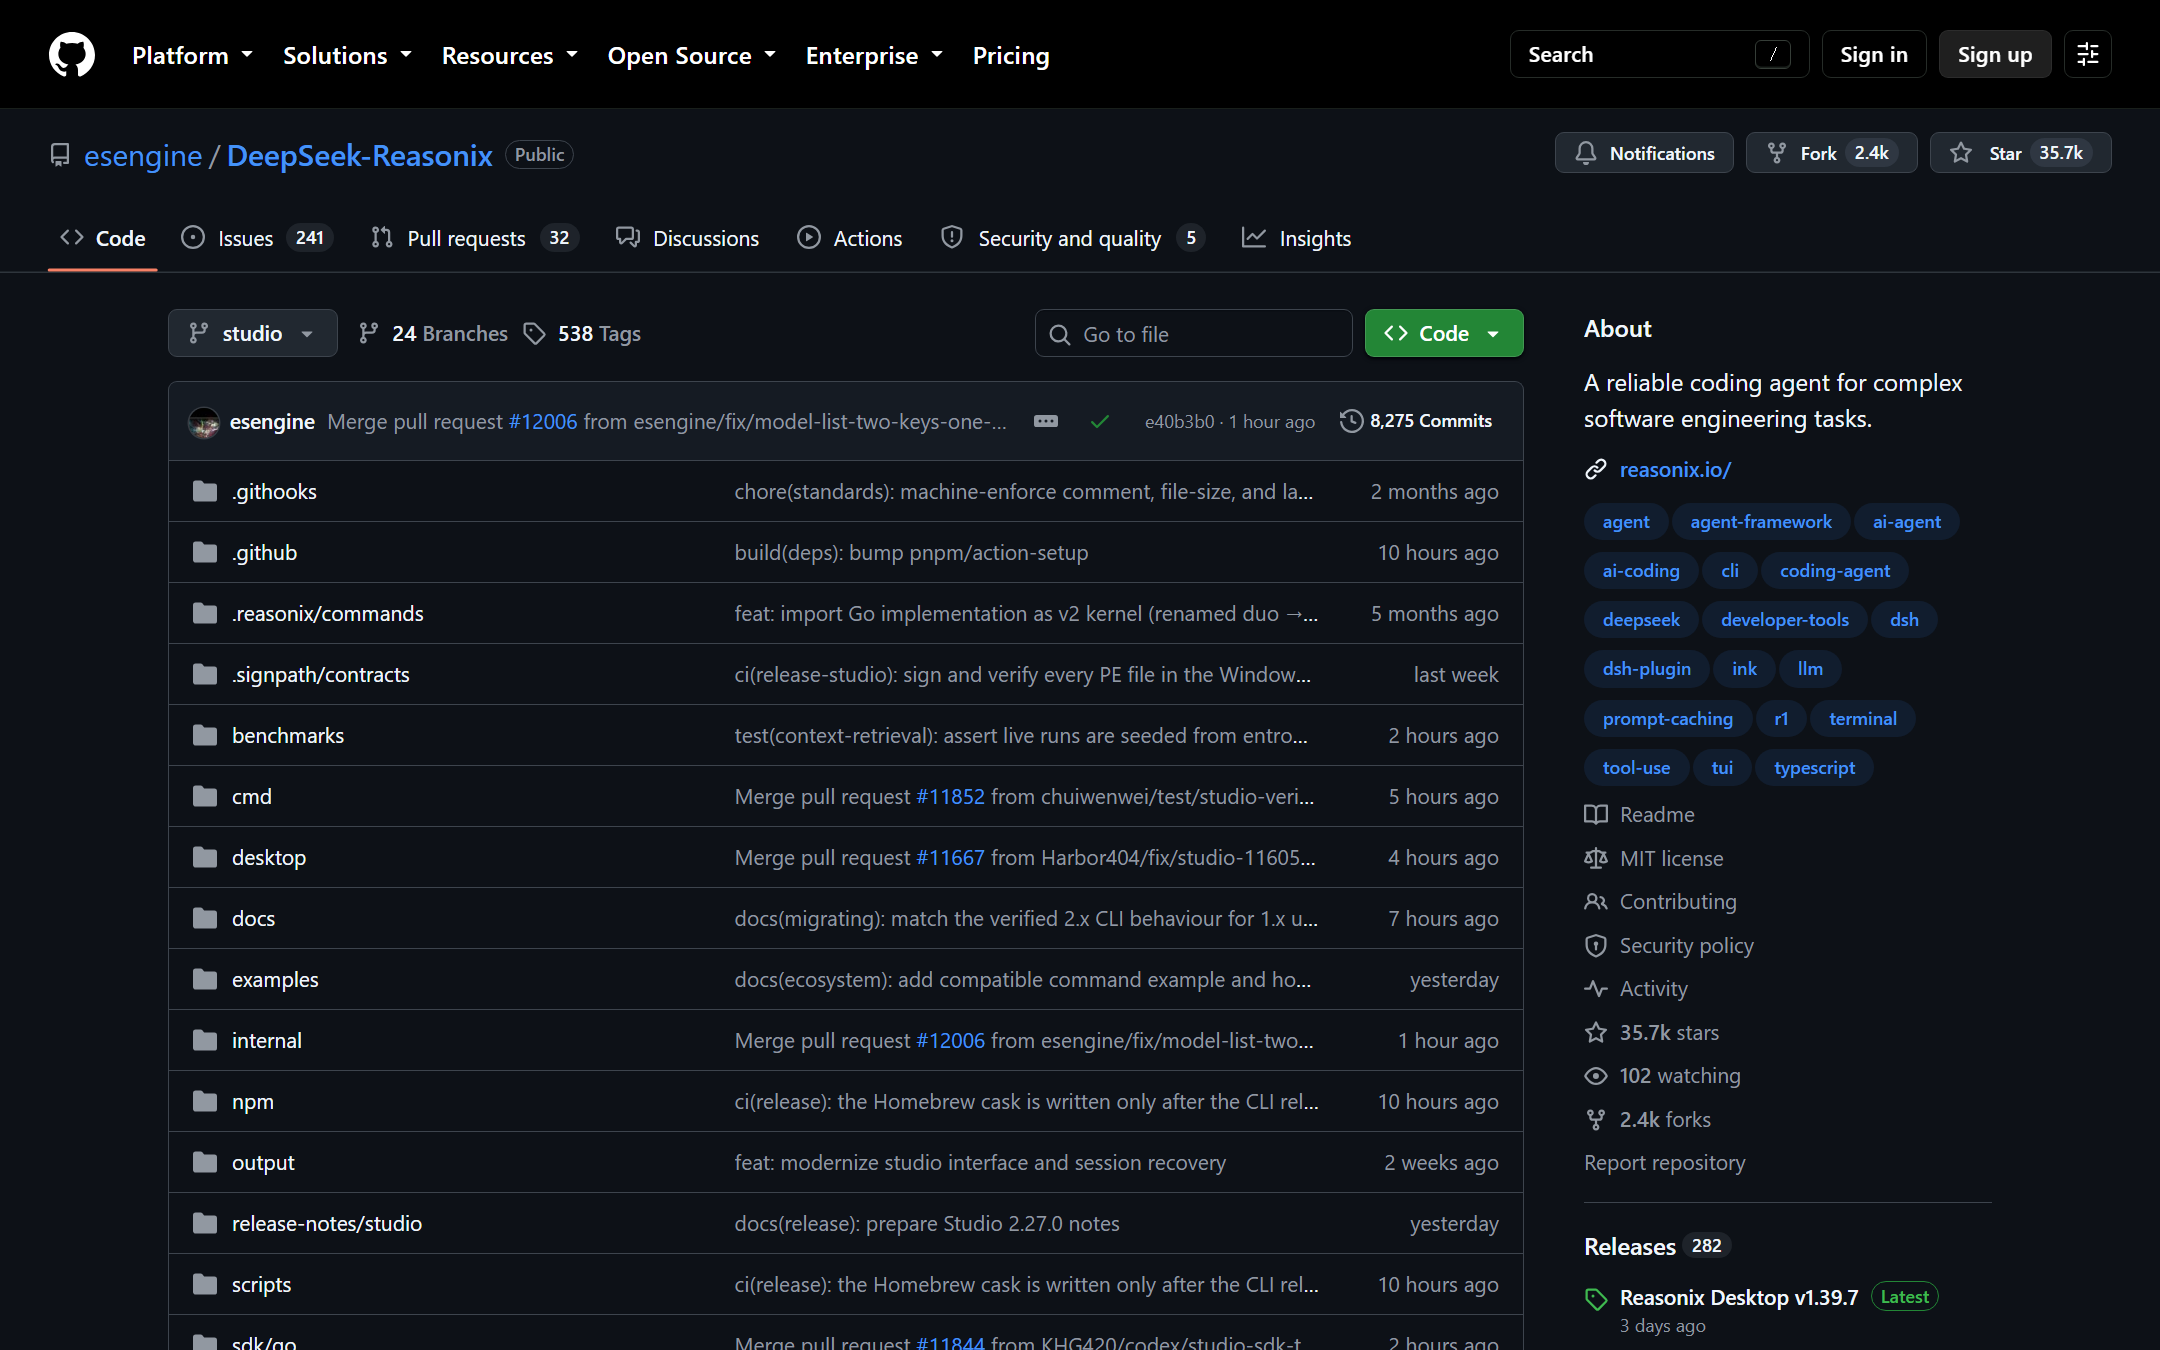Expand the Resources menu
The width and height of the screenshot is (2160, 1350).
[510, 55]
